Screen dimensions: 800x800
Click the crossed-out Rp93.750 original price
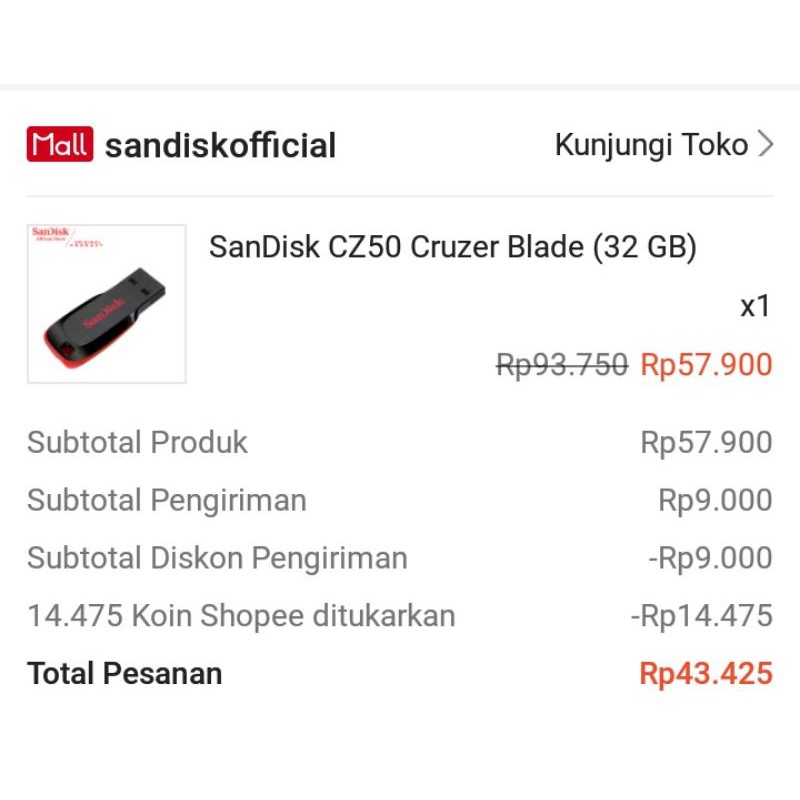click(562, 365)
